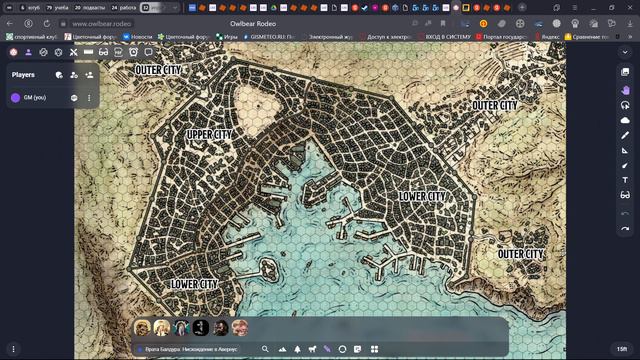Viewport: 640px width, 360px height.
Task: Click the invite player icon in the Players panel
Action: (x=89, y=75)
